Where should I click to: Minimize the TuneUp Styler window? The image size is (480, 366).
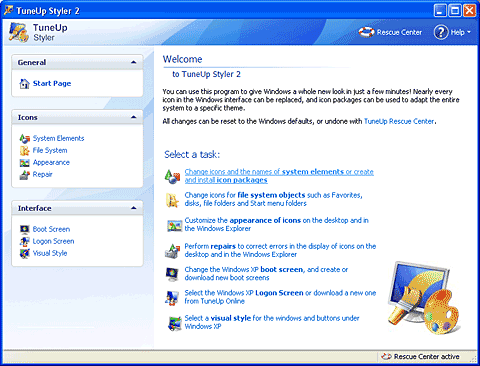[x=440, y=10]
